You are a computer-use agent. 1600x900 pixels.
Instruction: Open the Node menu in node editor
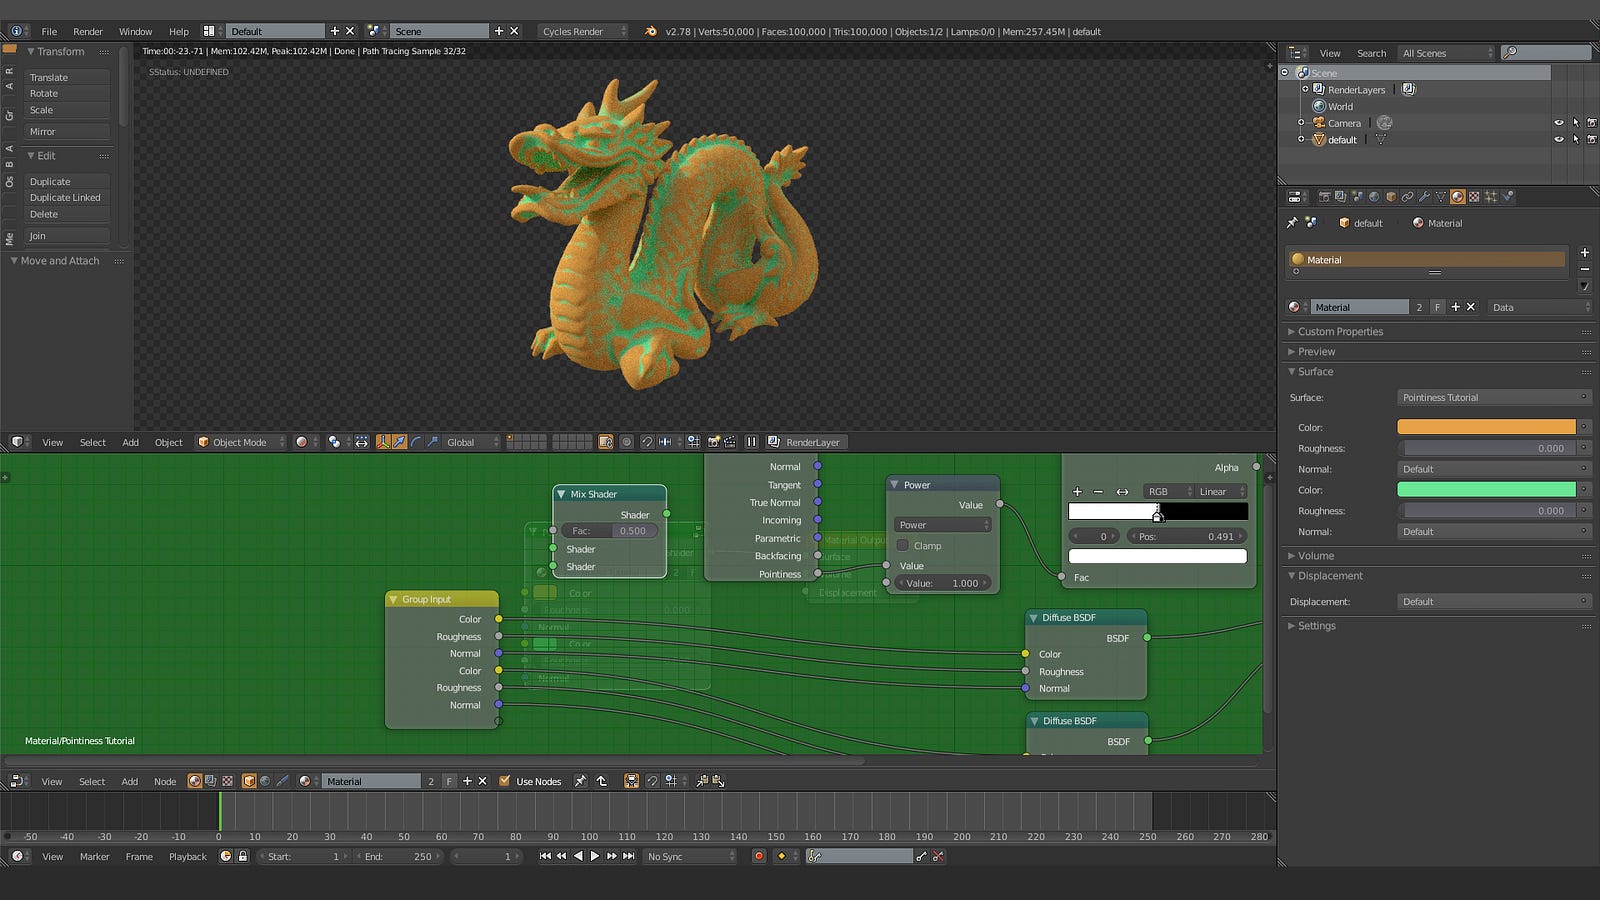(165, 781)
